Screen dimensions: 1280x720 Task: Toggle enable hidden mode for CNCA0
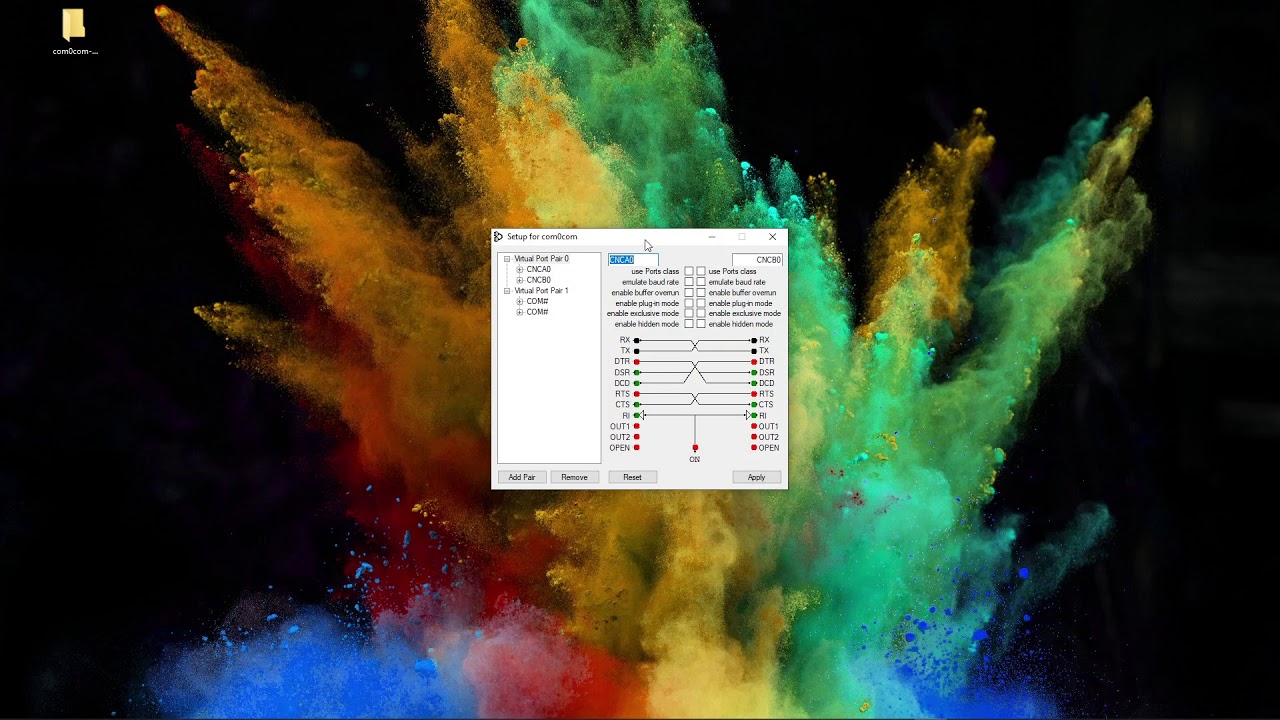(688, 324)
